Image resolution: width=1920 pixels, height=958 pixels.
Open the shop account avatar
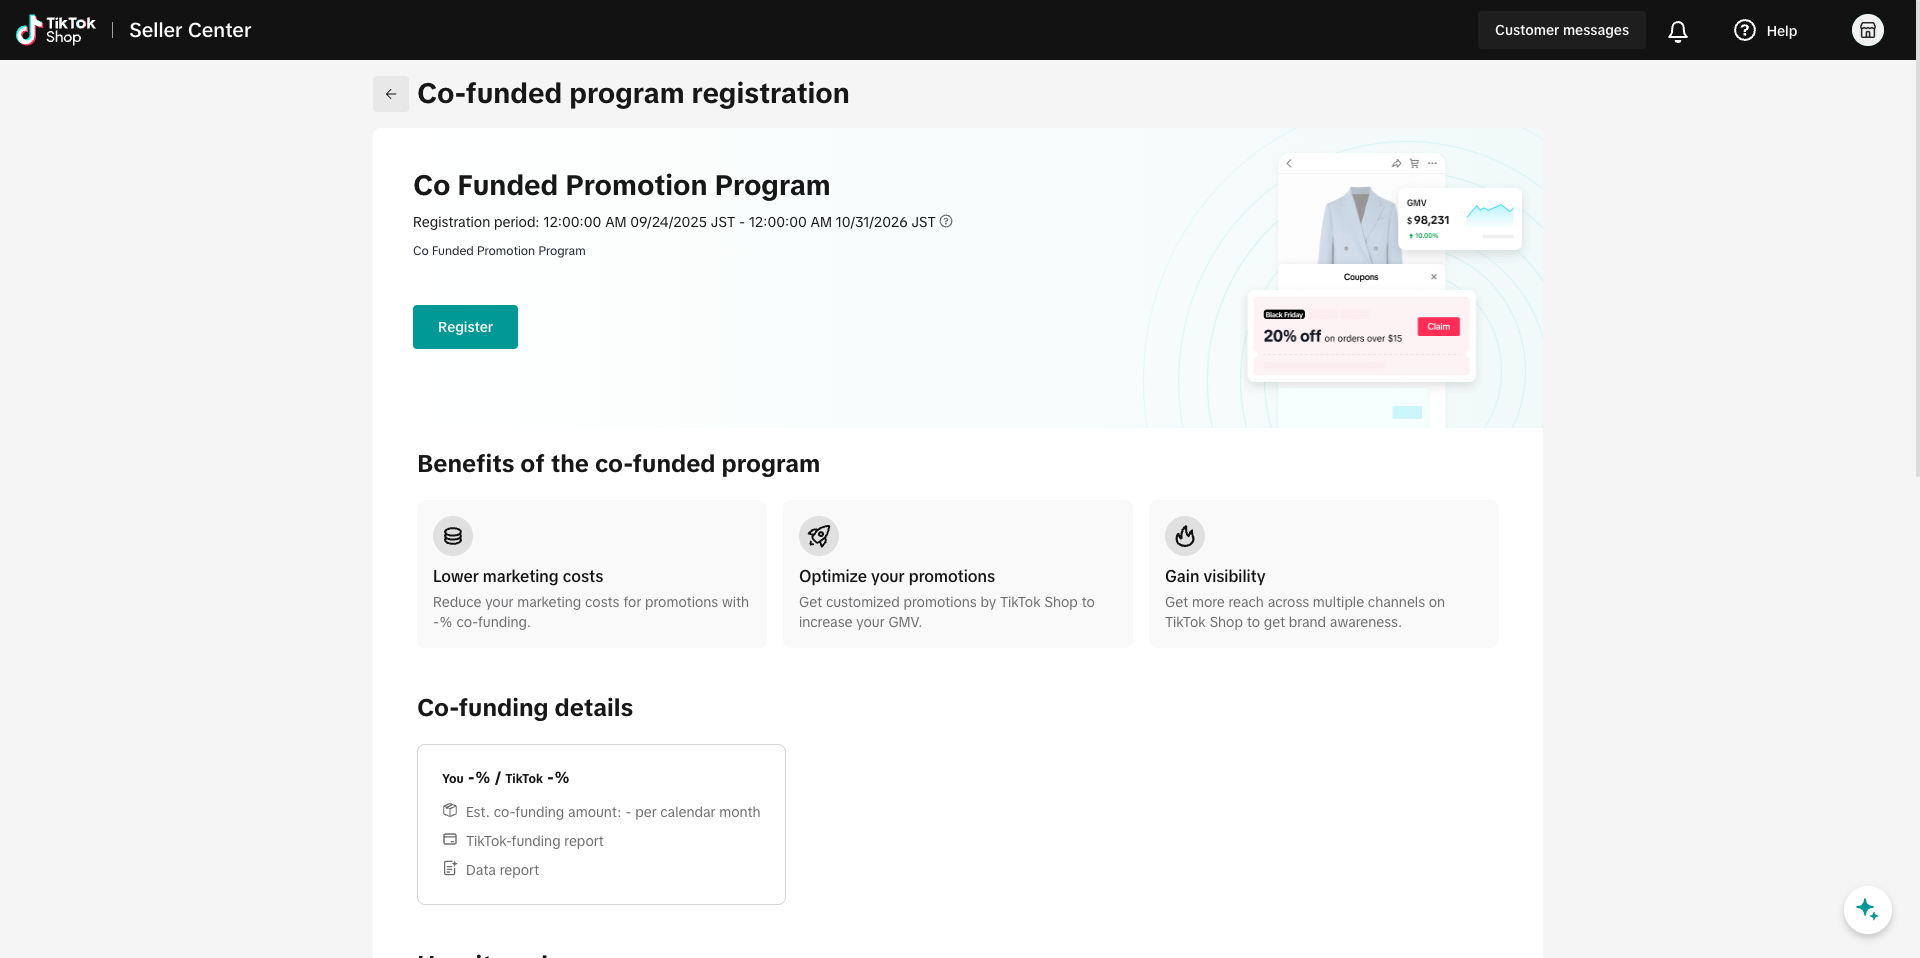pos(1867,30)
